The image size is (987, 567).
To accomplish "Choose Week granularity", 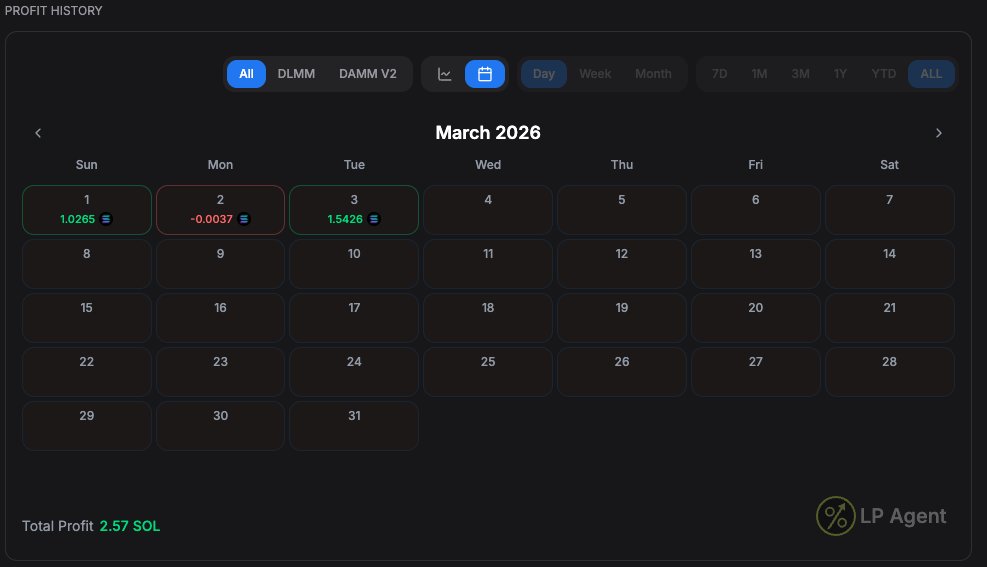I will click(595, 74).
